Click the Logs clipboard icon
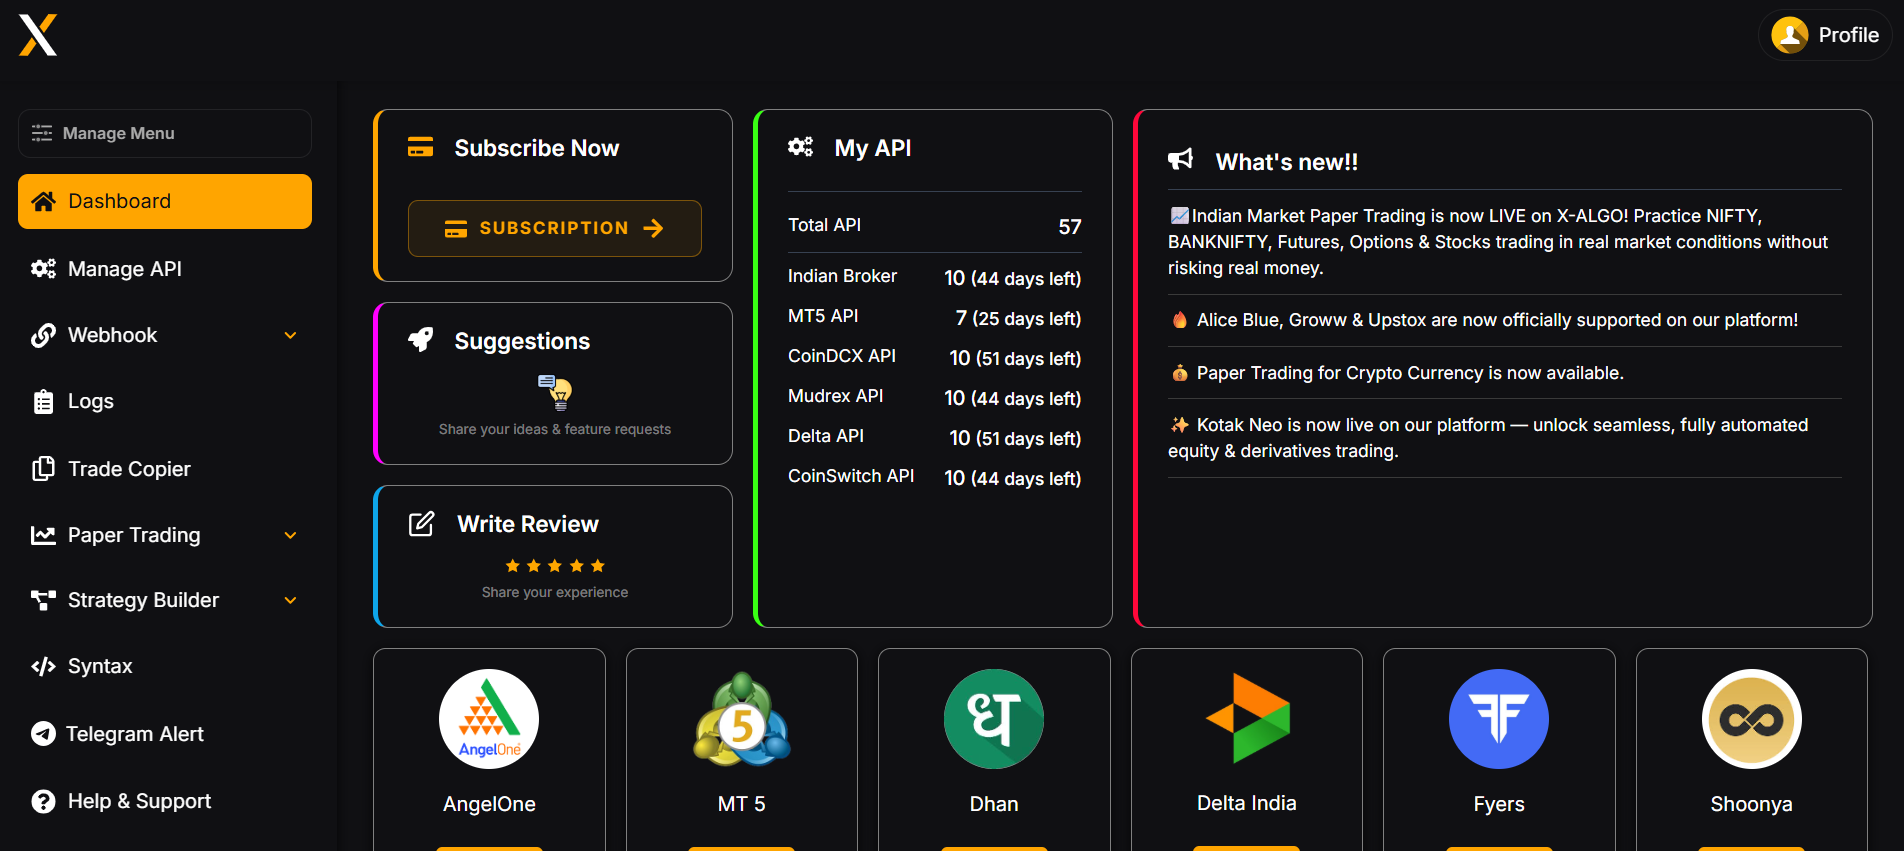The width and height of the screenshot is (1904, 851). point(43,401)
